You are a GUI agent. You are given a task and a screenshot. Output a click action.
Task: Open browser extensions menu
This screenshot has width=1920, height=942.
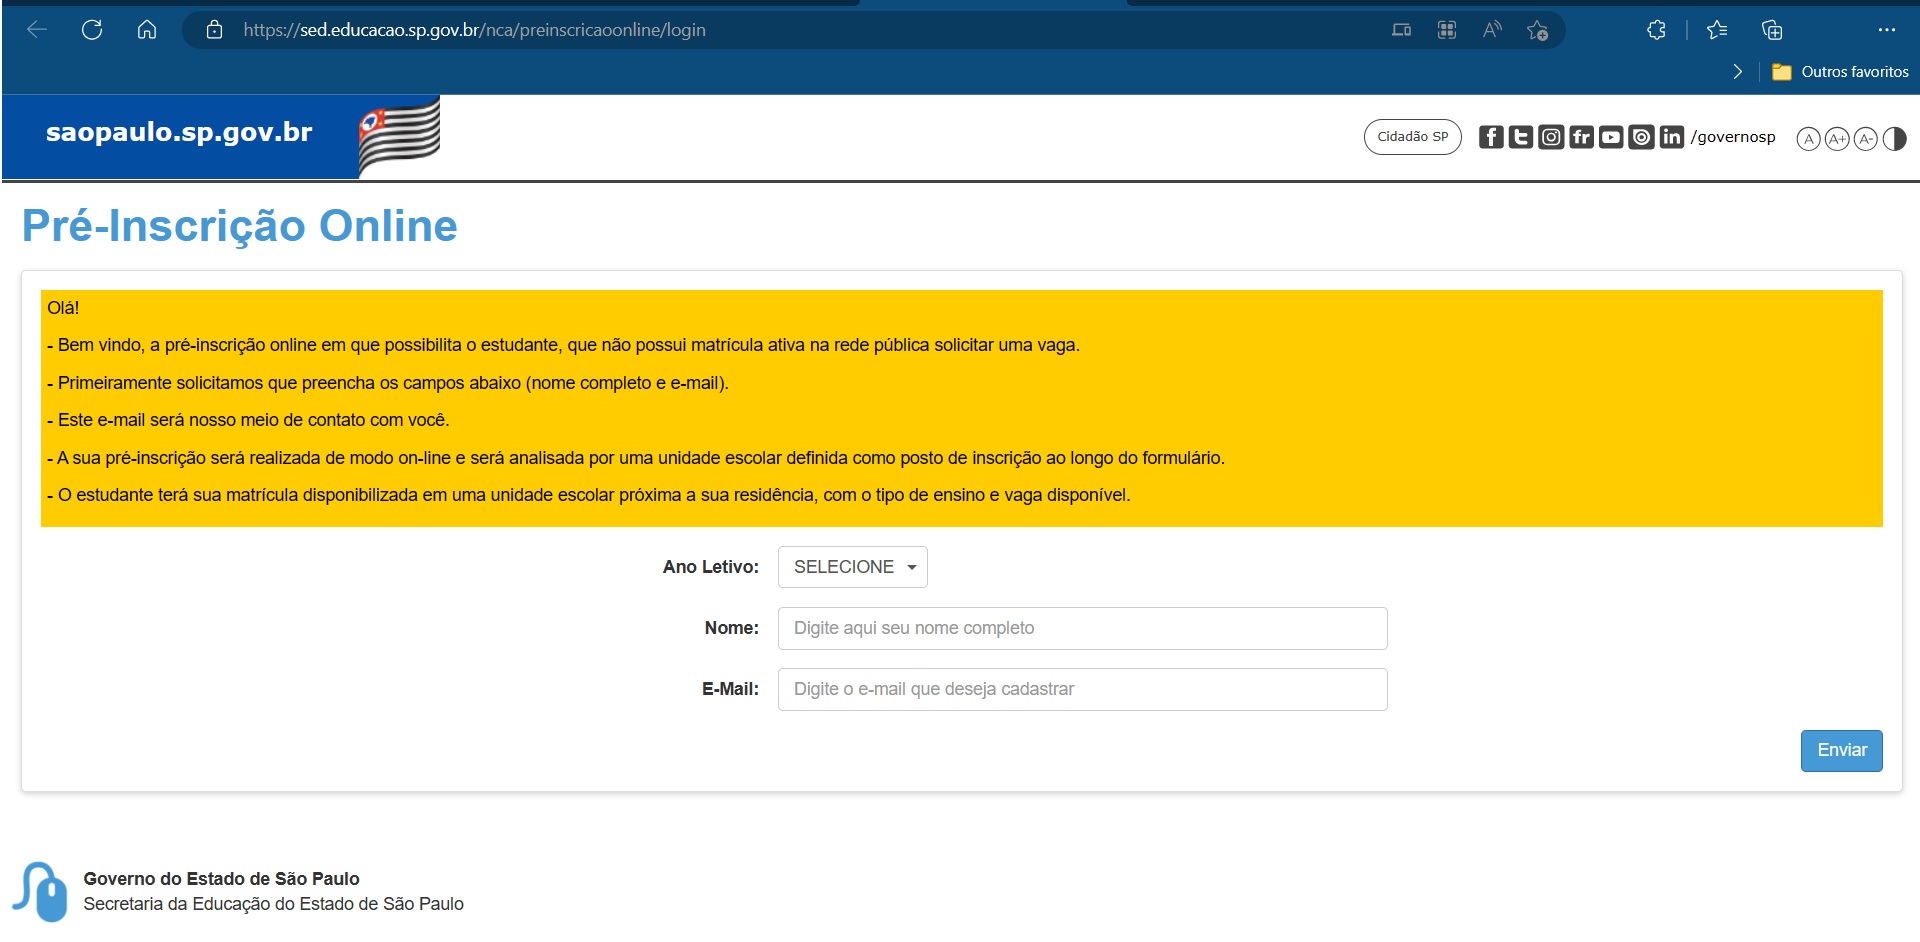tap(1656, 30)
